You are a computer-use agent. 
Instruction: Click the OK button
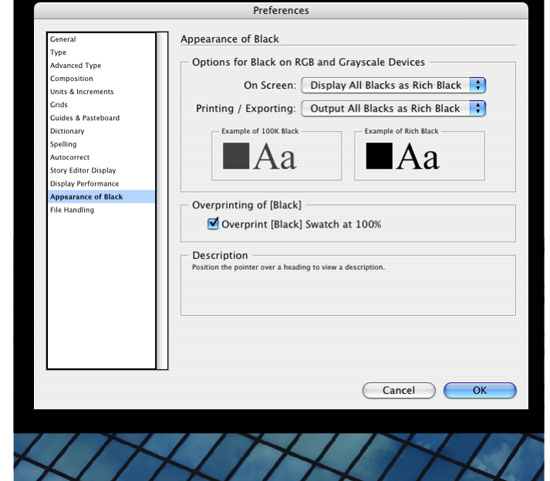pyautogui.click(x=480, y=390)
